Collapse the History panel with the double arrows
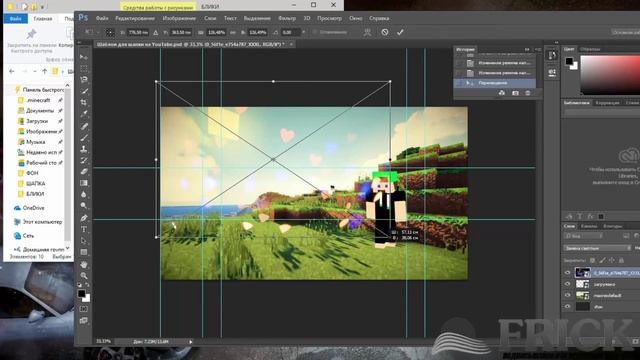640x360 pixels. pos(527,49)
